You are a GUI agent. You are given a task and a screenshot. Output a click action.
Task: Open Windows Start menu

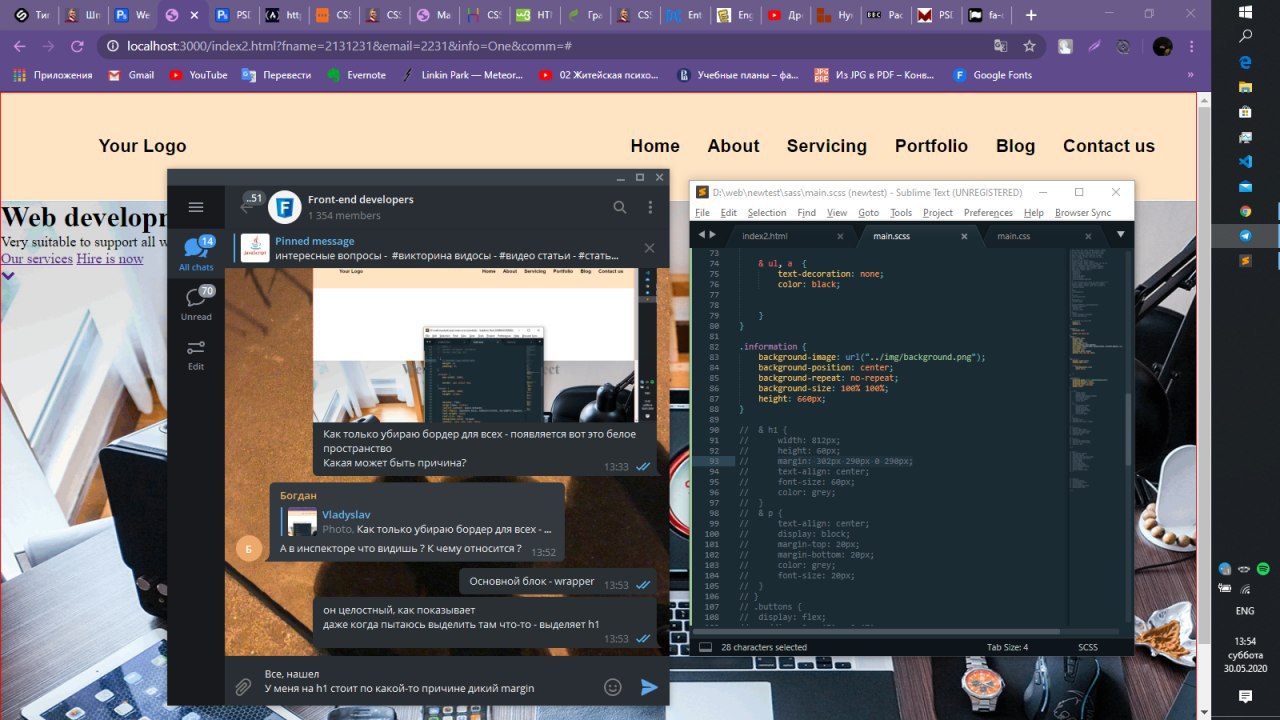coord(1245,11)
